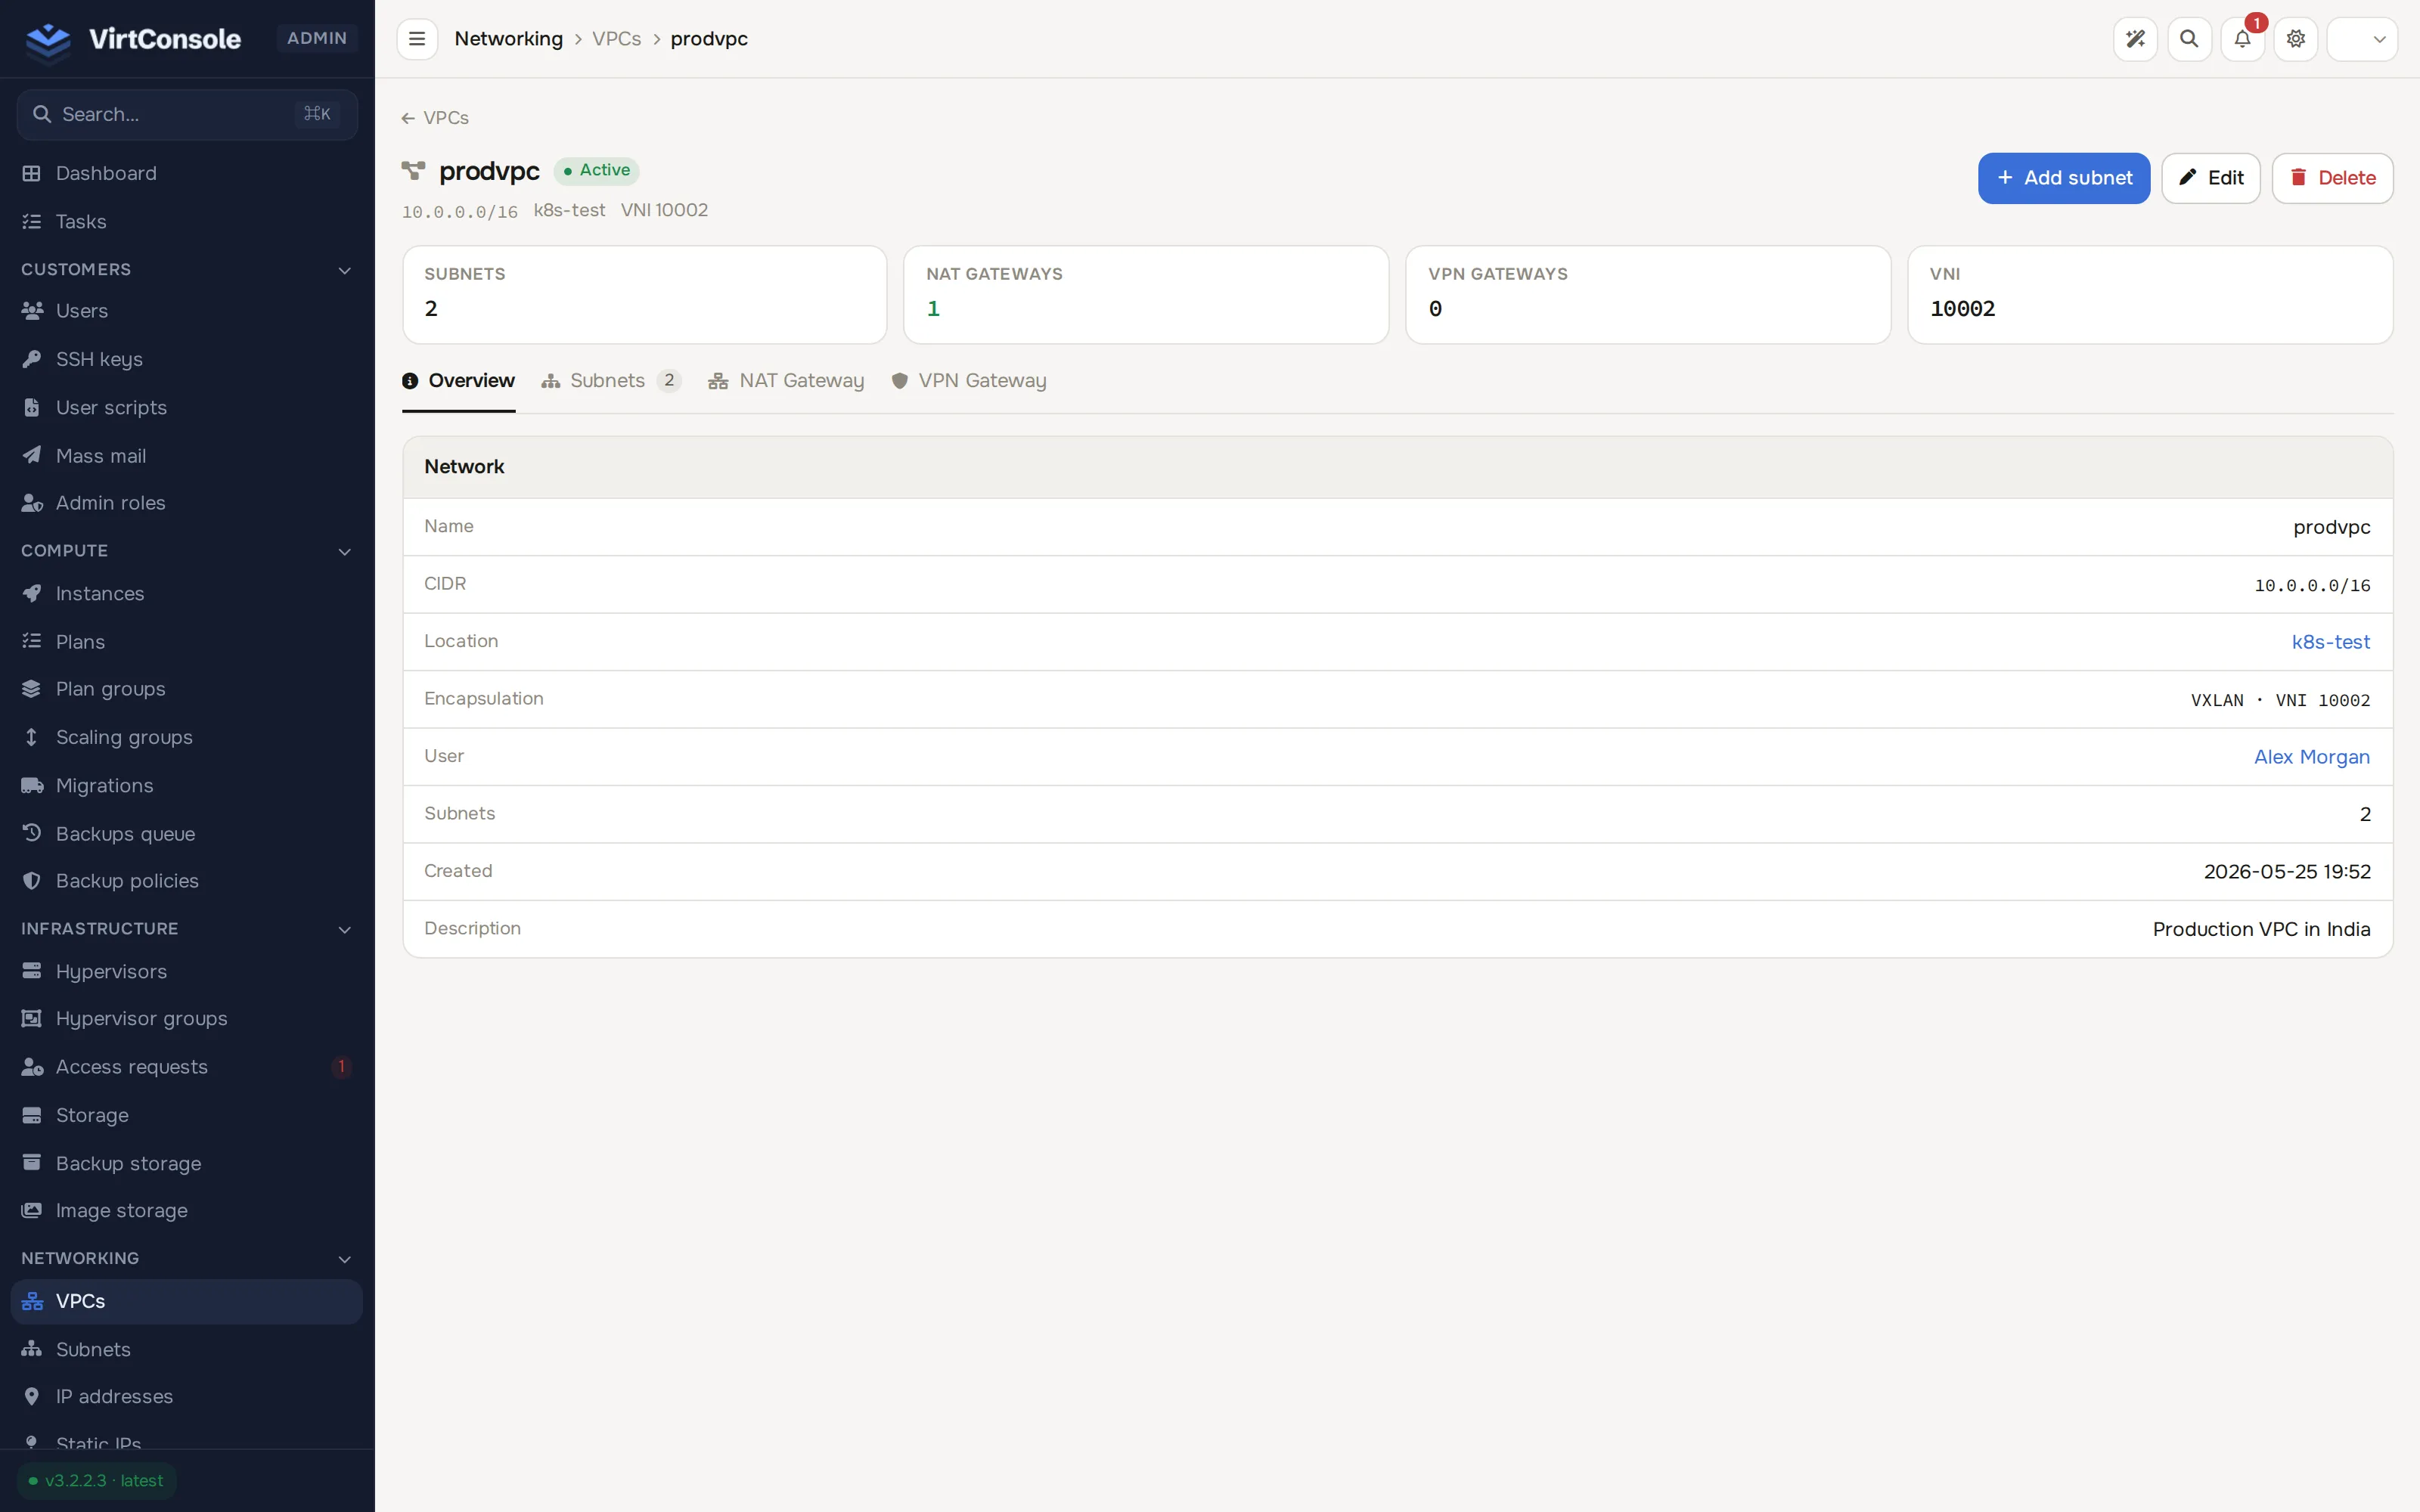Open the magic wand tool icon
The height and width of the screenshot is (1512, 2420).
2135,39
